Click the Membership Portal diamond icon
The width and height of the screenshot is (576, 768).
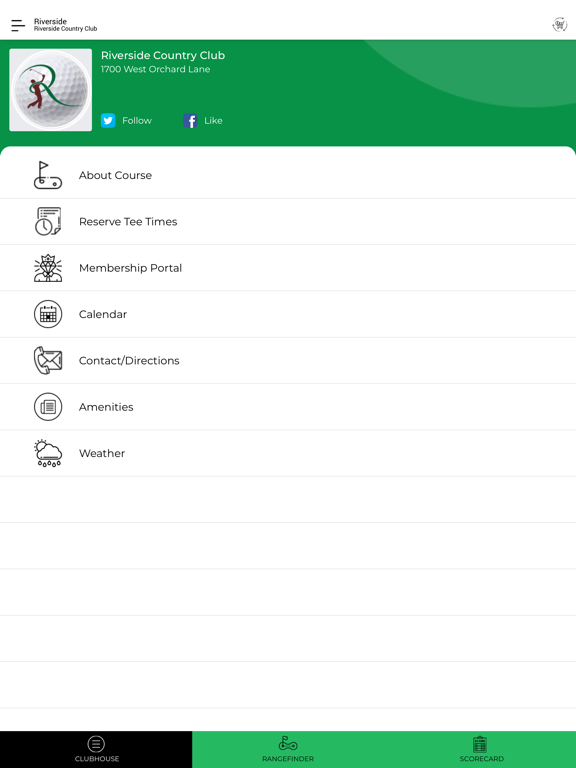tap(48, 268)
